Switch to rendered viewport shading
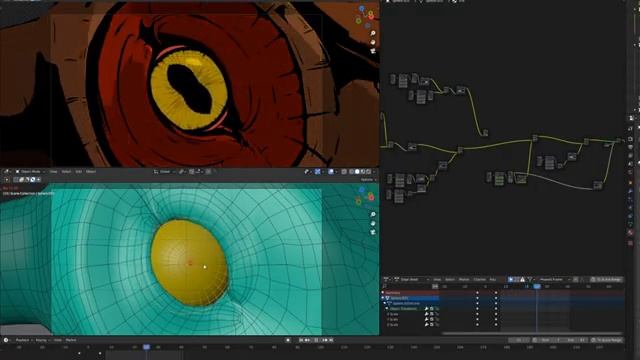640x360 pixels. 369,171
